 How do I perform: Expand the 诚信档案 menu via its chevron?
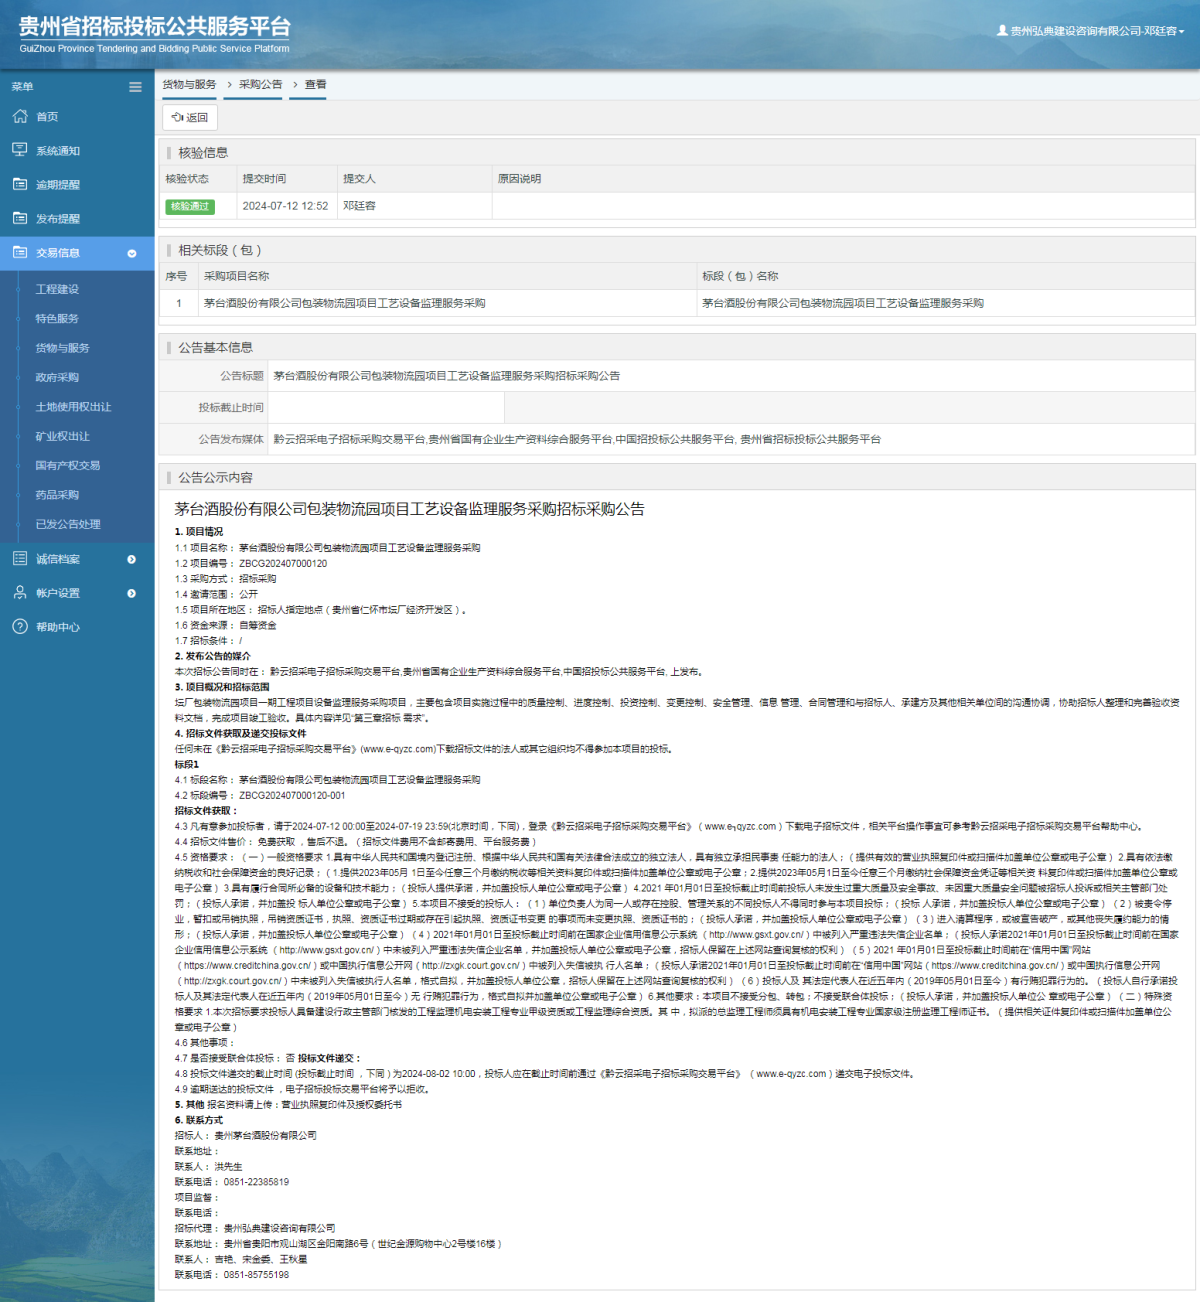click(132, 559)
